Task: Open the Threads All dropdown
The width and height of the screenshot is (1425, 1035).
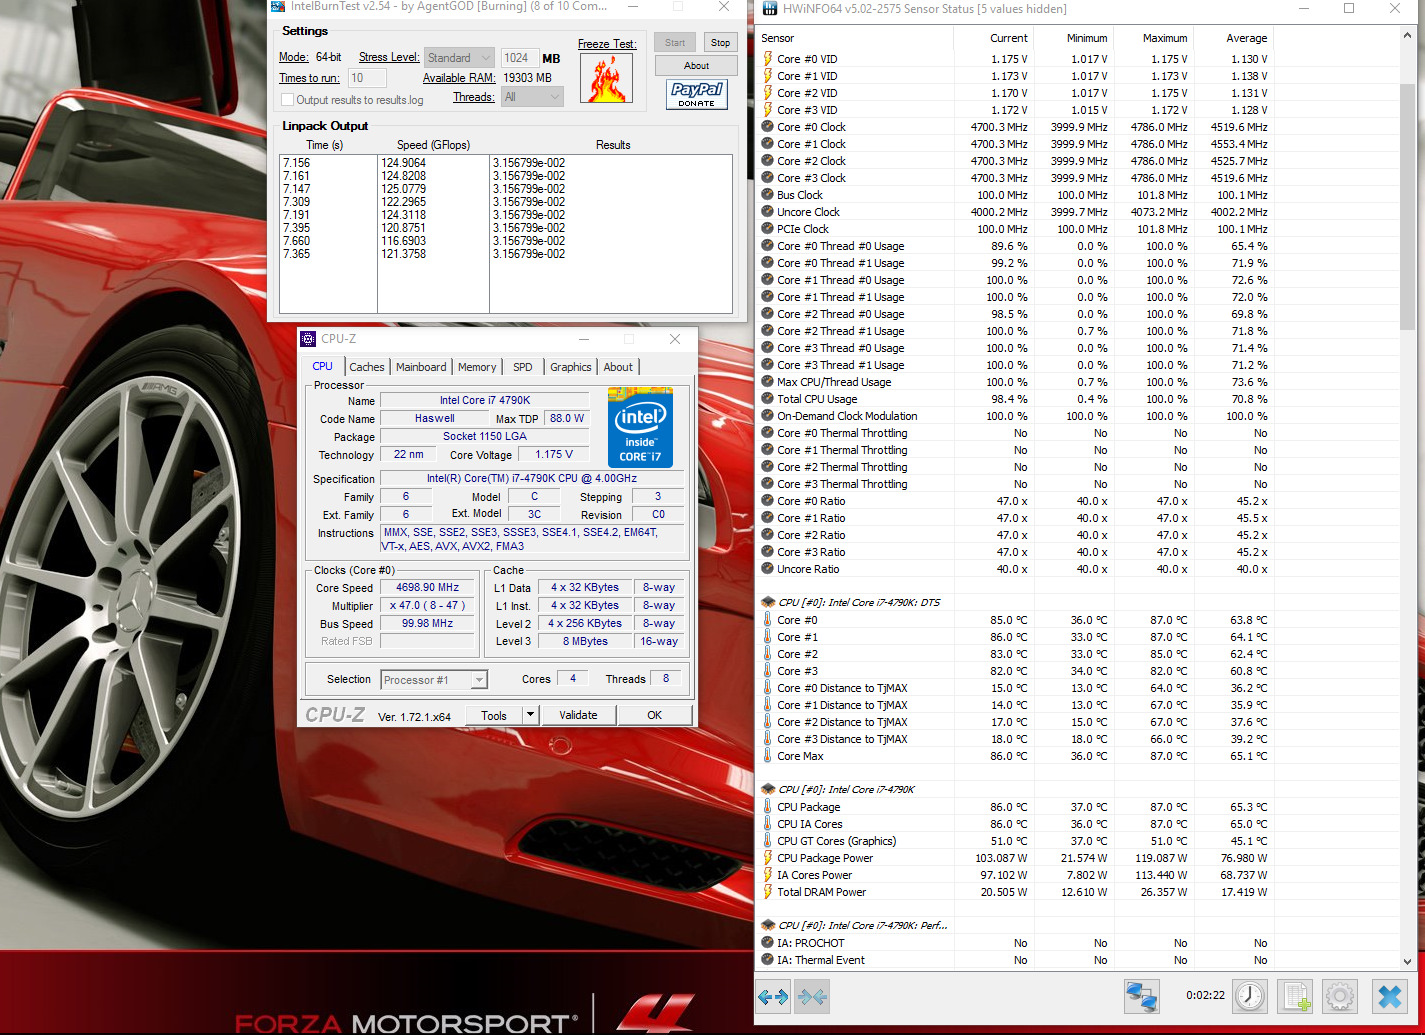Action: click(x=532, y=97)
